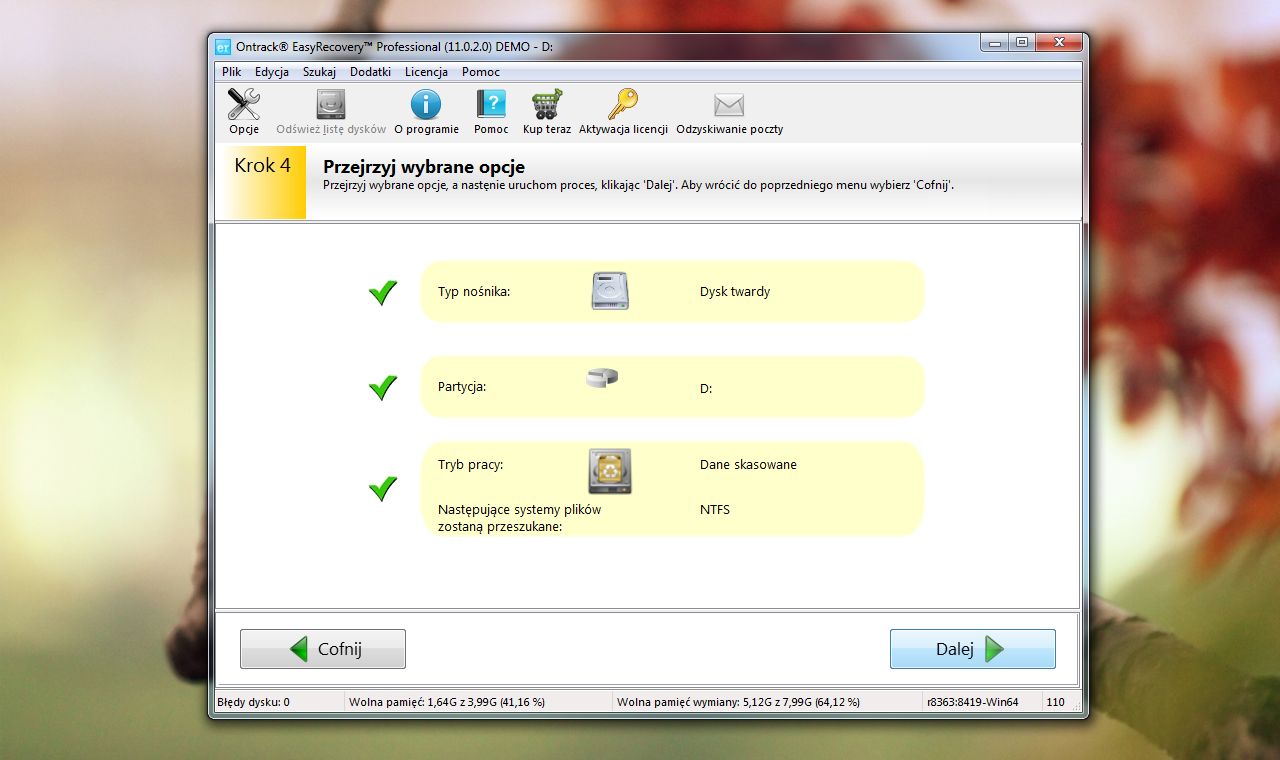Click the green checkmark beside Partycja
Screen dimensions: 1280x760
point(383,387)
